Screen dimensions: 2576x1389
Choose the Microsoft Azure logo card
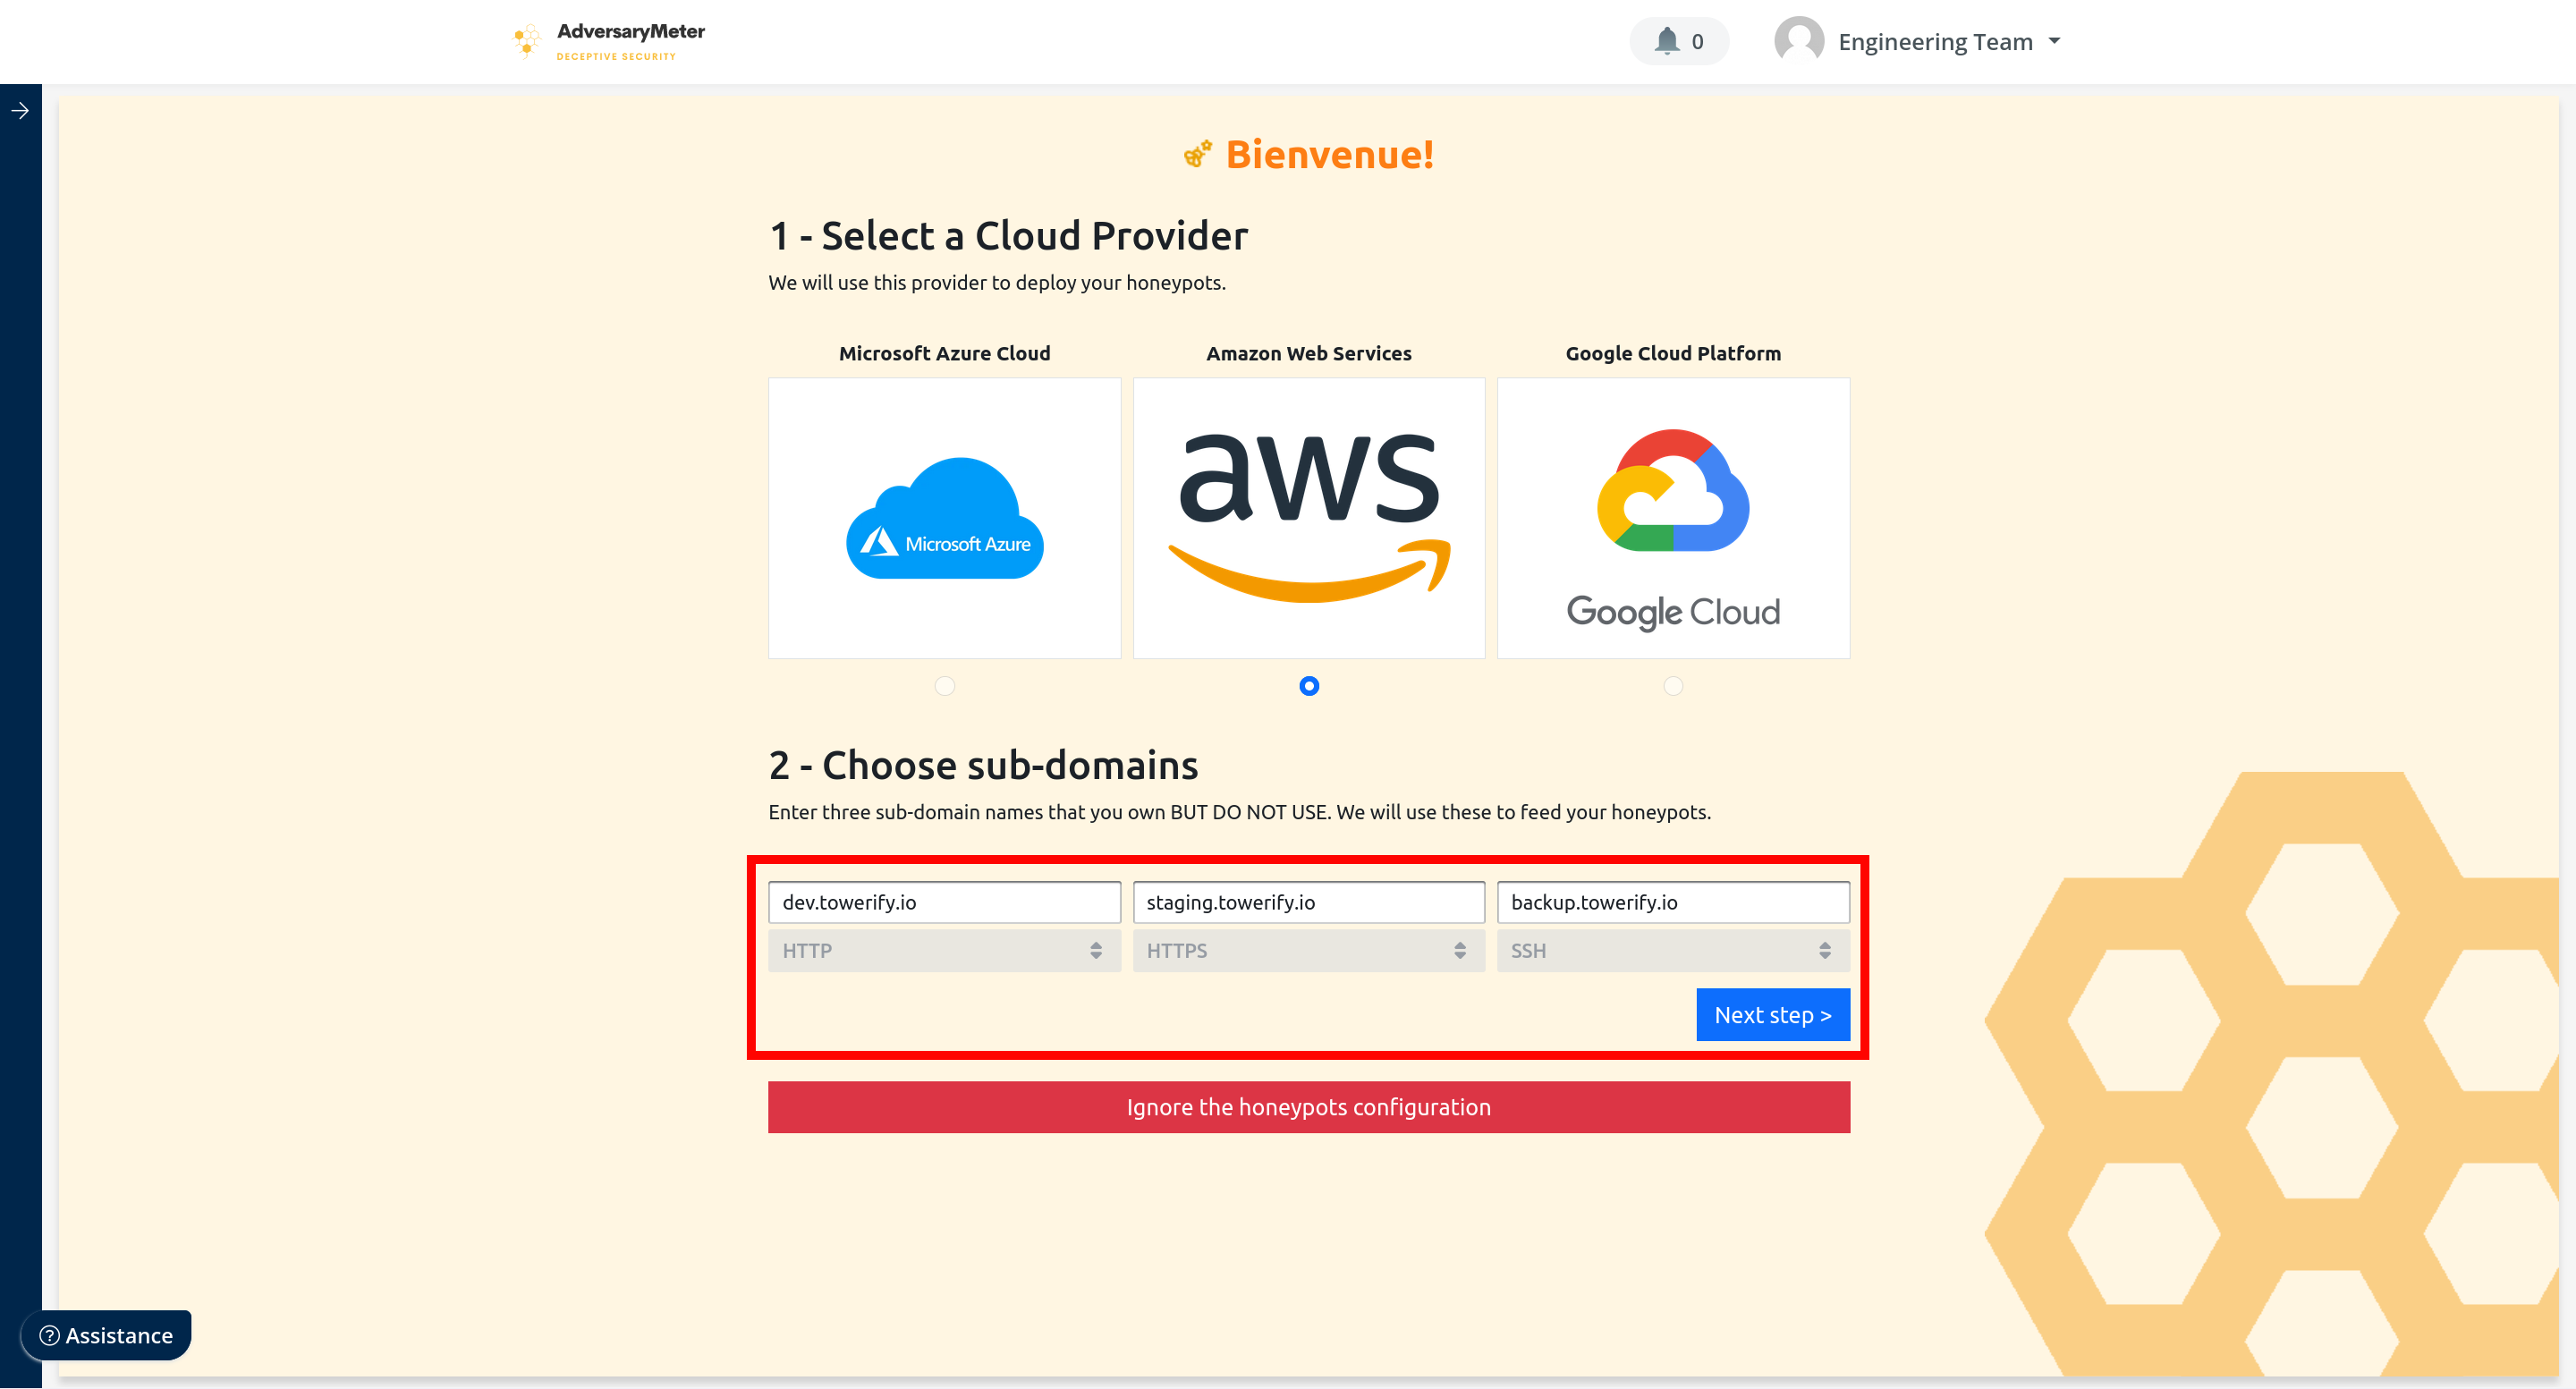click(x=944, y=518)
